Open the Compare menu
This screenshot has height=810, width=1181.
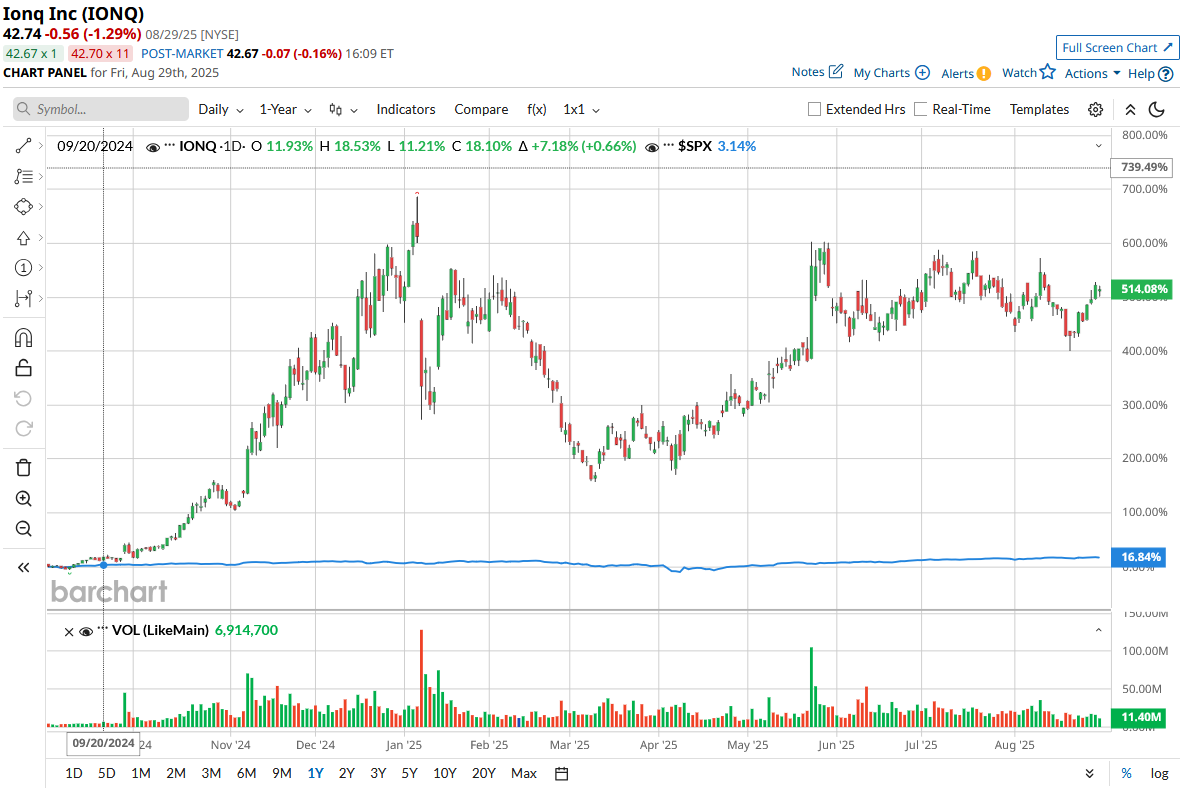pyautogui.click(x=481, y=109)
